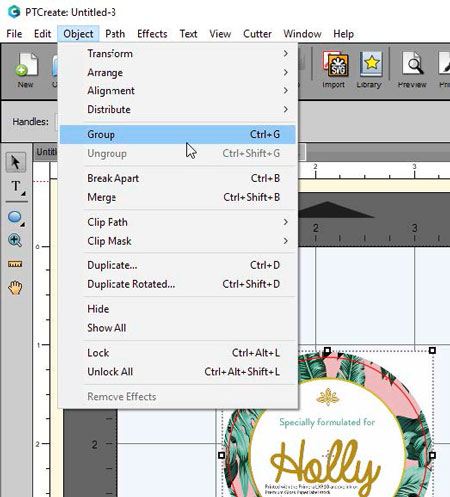Open the Text menu
Image resolution: width=450 pixels, height=497 pixels.
click(188, 34)
